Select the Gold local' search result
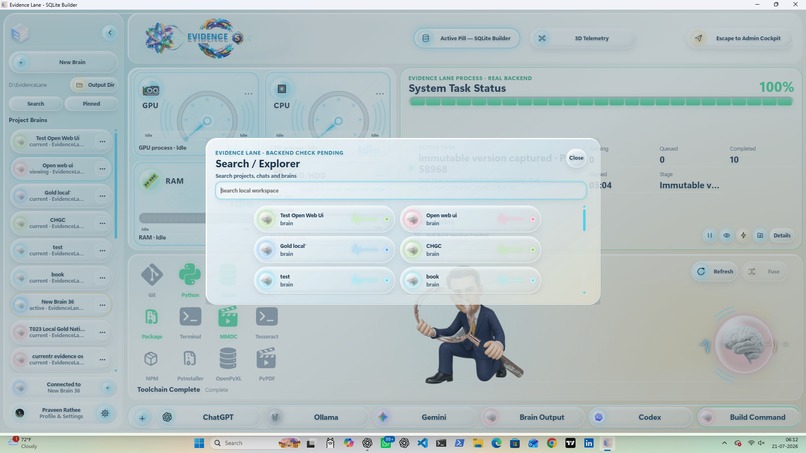 (x=324, y=250)
